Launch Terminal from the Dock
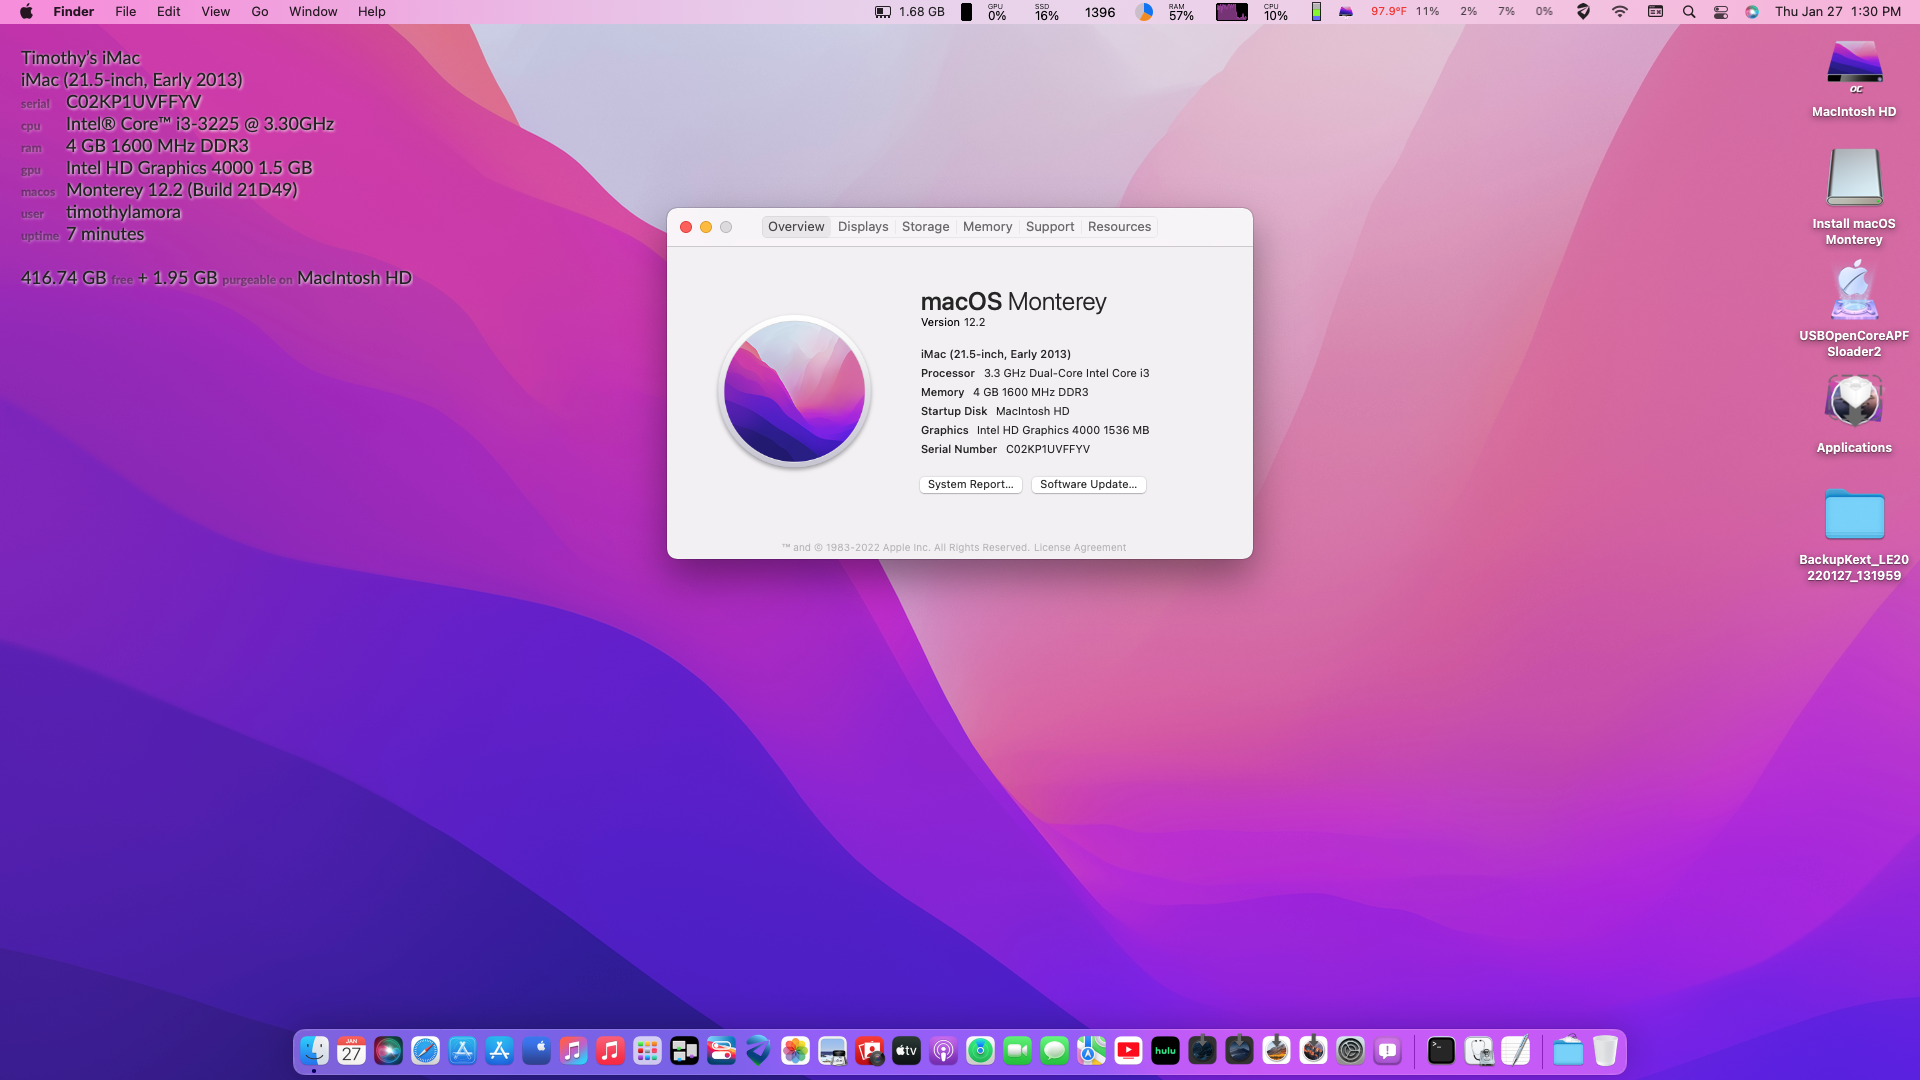Screen dimensions: 1920x1080 tap(1442, 1050)
